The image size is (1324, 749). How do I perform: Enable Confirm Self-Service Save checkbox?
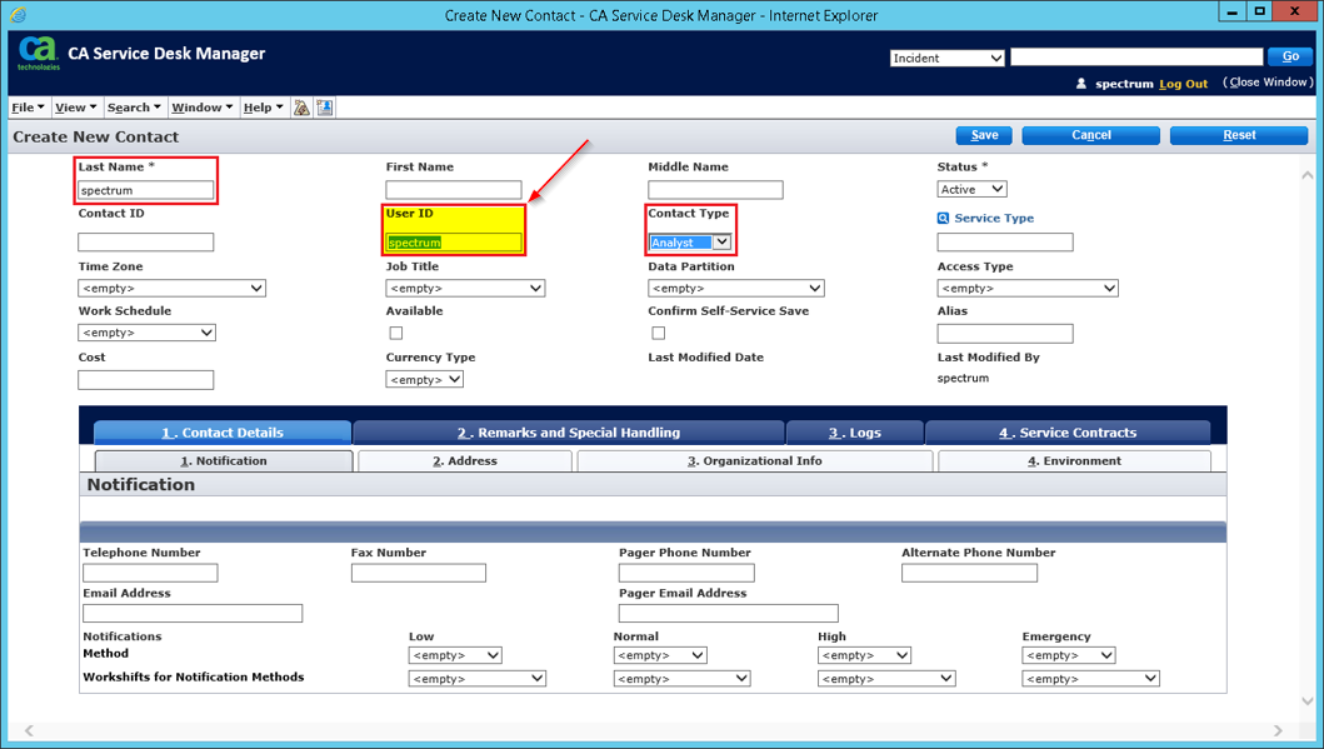(x=658, y=333)
